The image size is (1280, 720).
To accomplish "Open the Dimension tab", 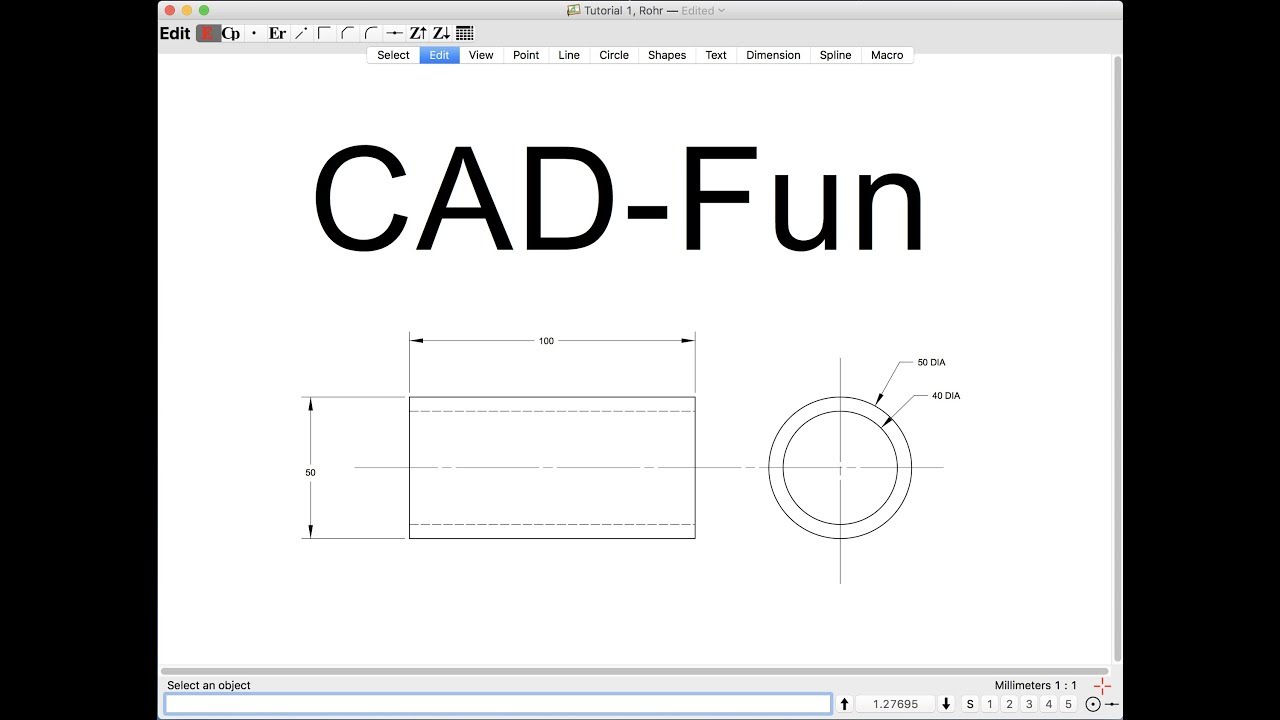I will pyautogui.click(x=773, y=55).
